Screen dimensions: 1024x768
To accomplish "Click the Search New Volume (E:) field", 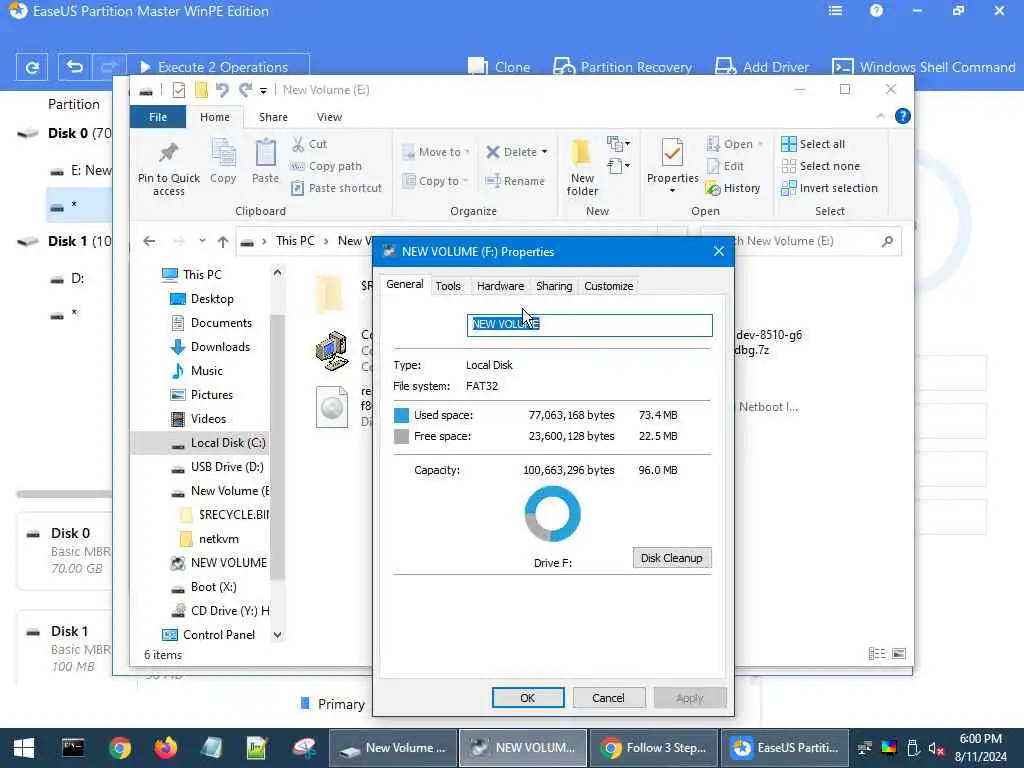I will (800, 241).
